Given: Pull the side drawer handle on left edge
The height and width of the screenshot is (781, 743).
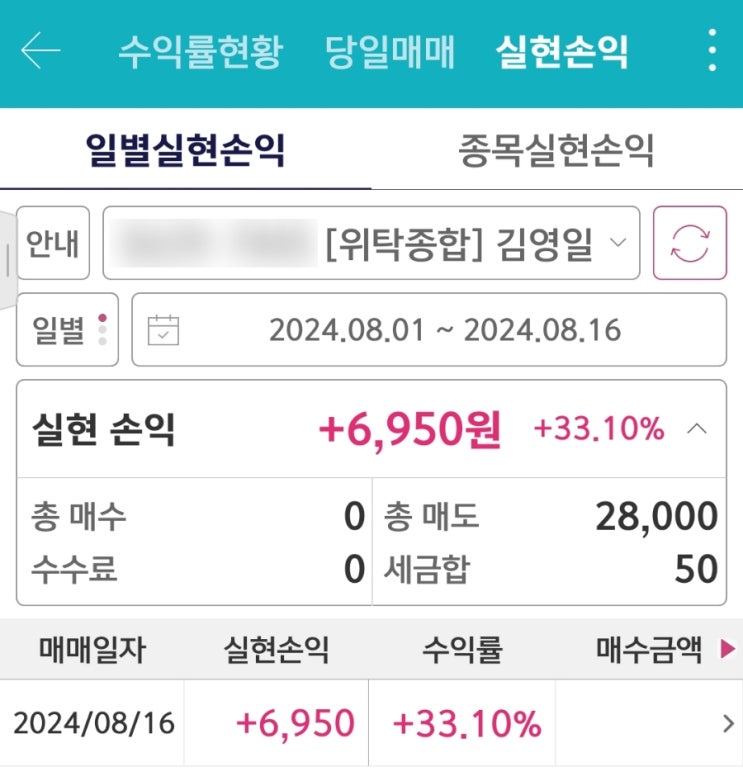Looking at the screenshot, I should tap(8, 262).
